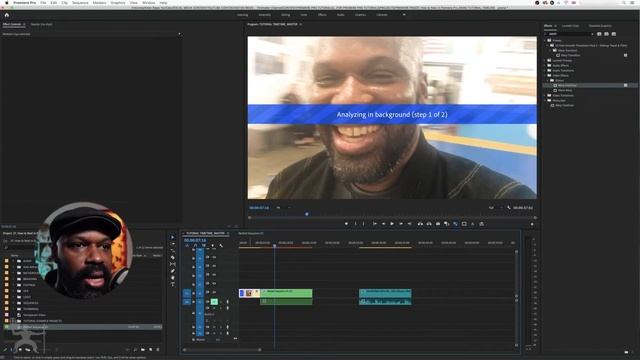Expand the Audio Transitions folder
This screenshot has width=640, height=360.
point(545,70)
